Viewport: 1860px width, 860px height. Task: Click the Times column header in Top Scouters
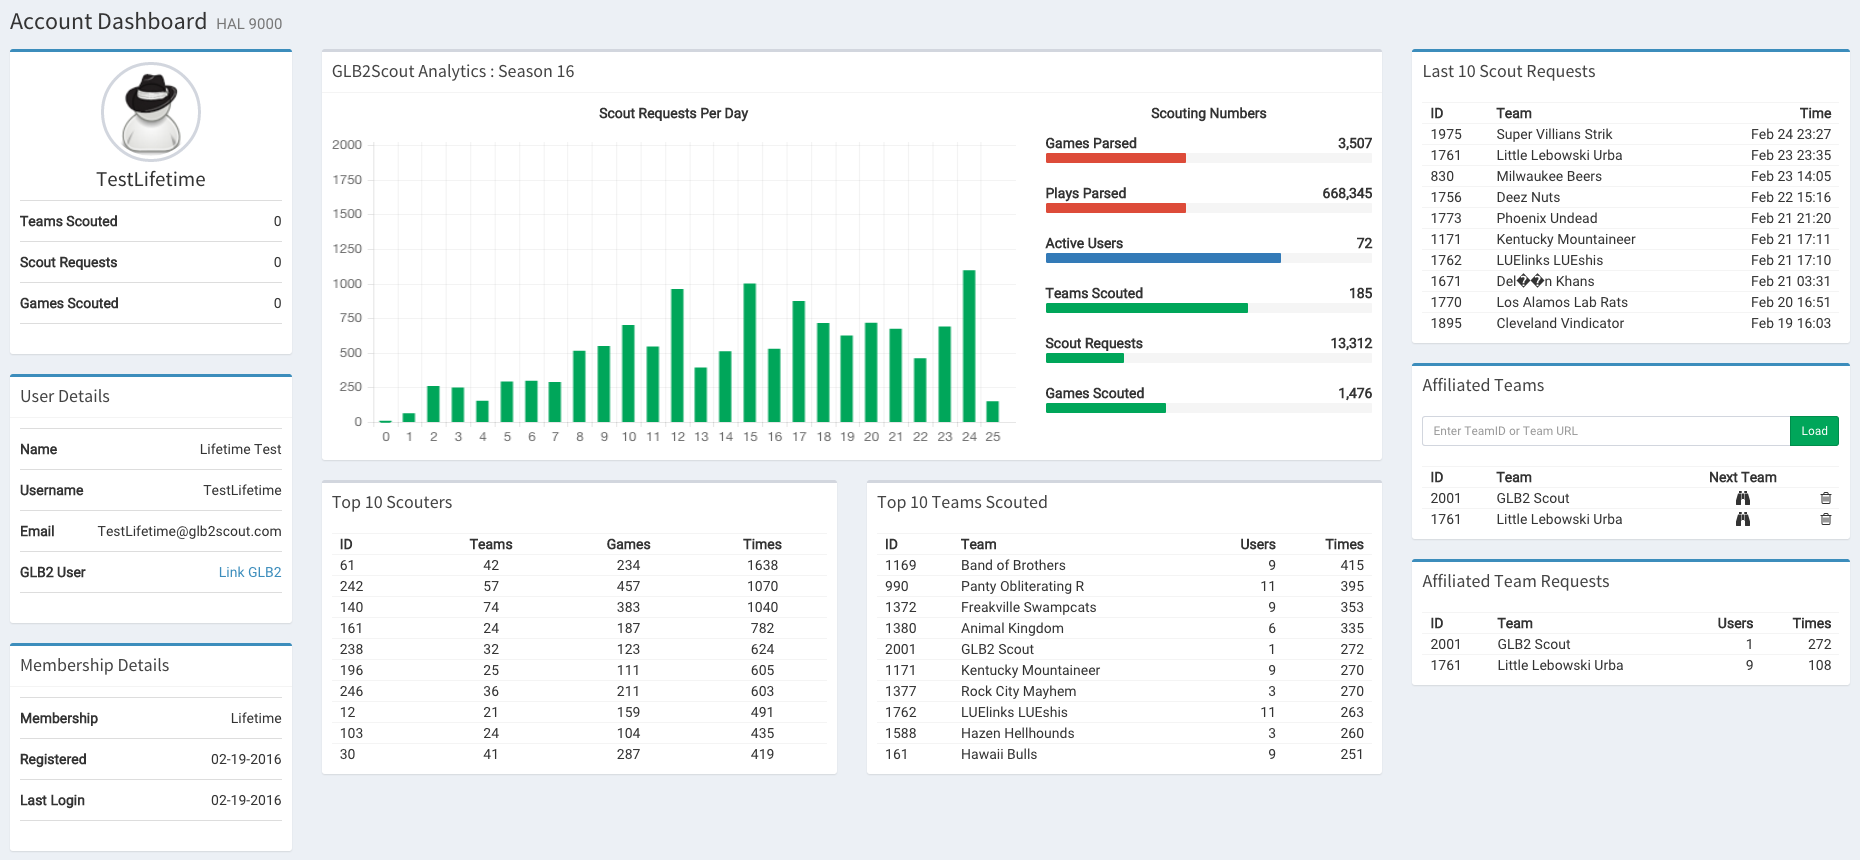coord(761,544)
